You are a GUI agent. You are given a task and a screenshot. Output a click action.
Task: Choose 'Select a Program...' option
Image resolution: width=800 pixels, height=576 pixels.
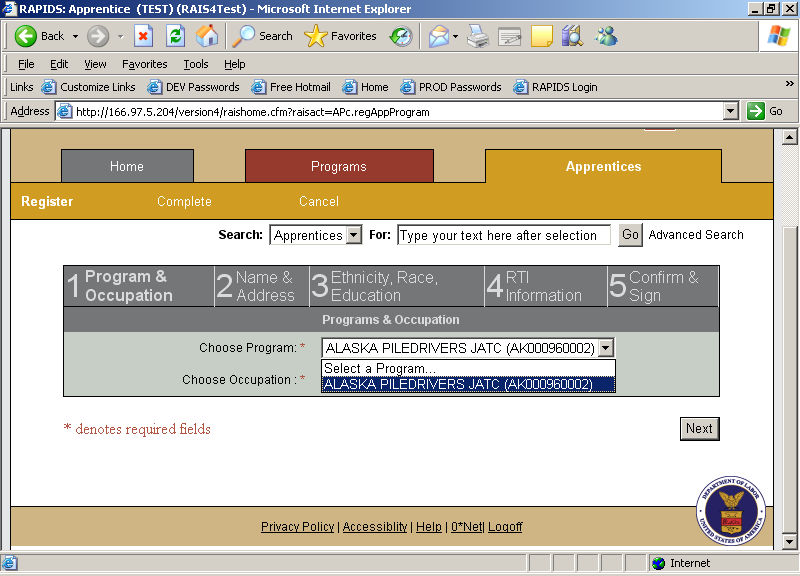(468, 368)
